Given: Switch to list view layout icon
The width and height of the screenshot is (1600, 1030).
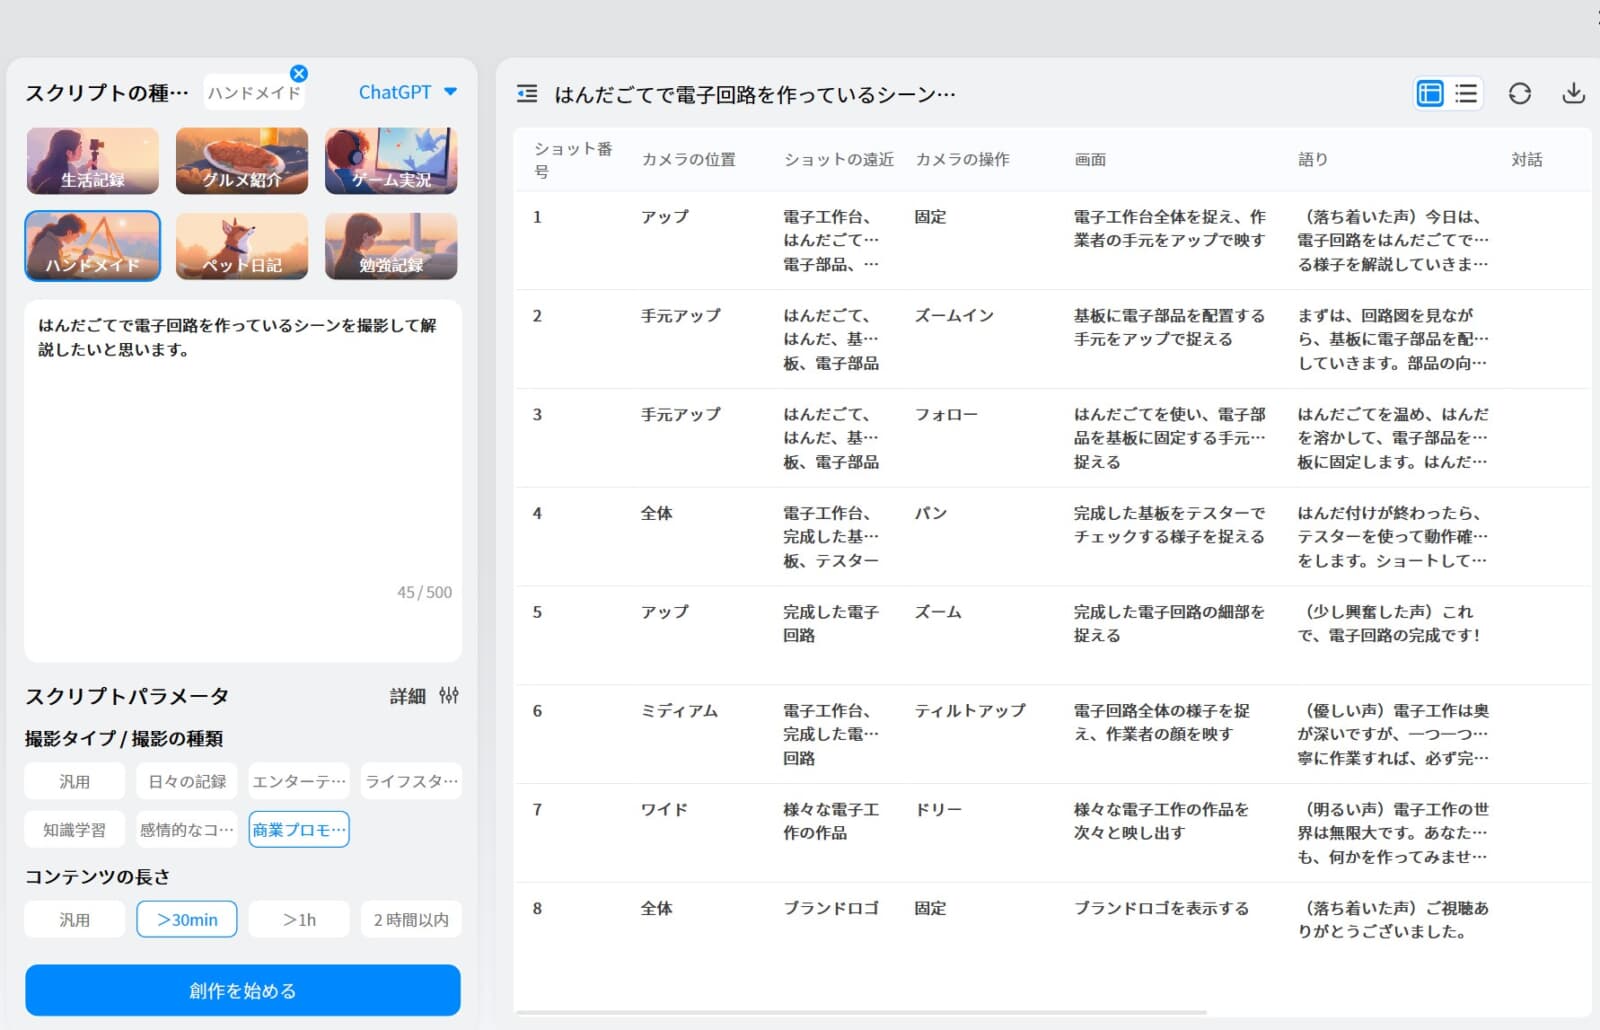Looking at the screenshot, I should pos(1466,93).
